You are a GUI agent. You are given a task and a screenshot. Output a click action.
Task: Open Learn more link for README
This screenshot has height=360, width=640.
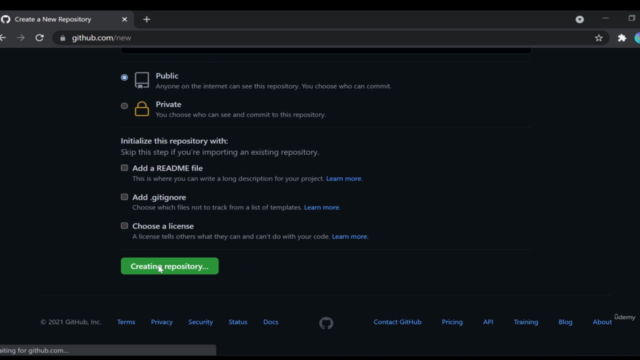(x=344, y=178)
